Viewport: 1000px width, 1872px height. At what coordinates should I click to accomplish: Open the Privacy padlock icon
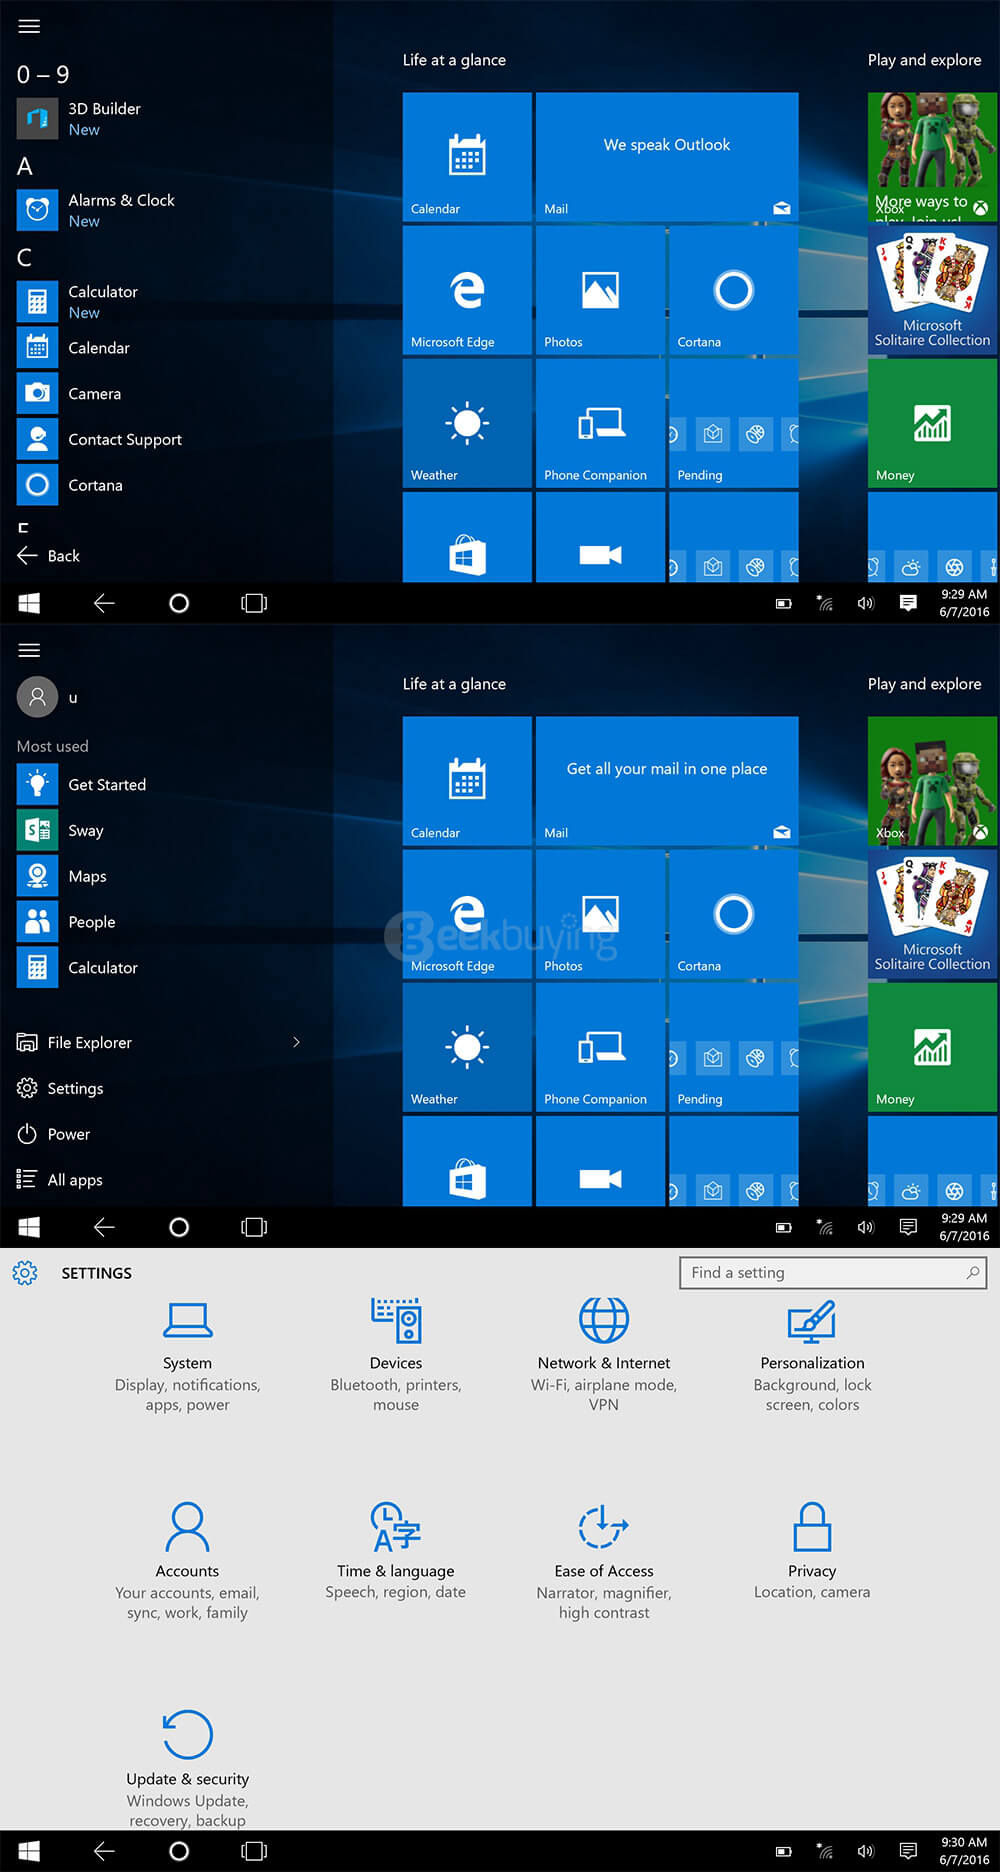tap(812, 1527)
